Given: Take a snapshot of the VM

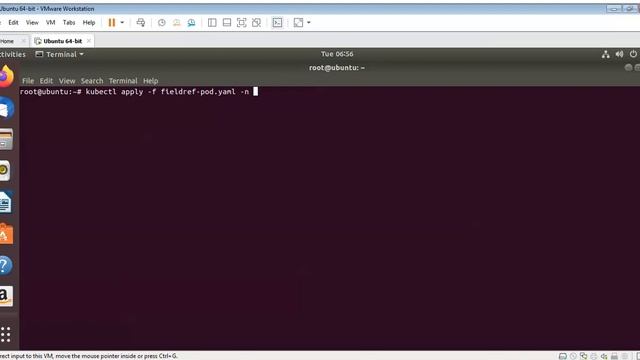Looking at the screenshot, I should [162, 22].
